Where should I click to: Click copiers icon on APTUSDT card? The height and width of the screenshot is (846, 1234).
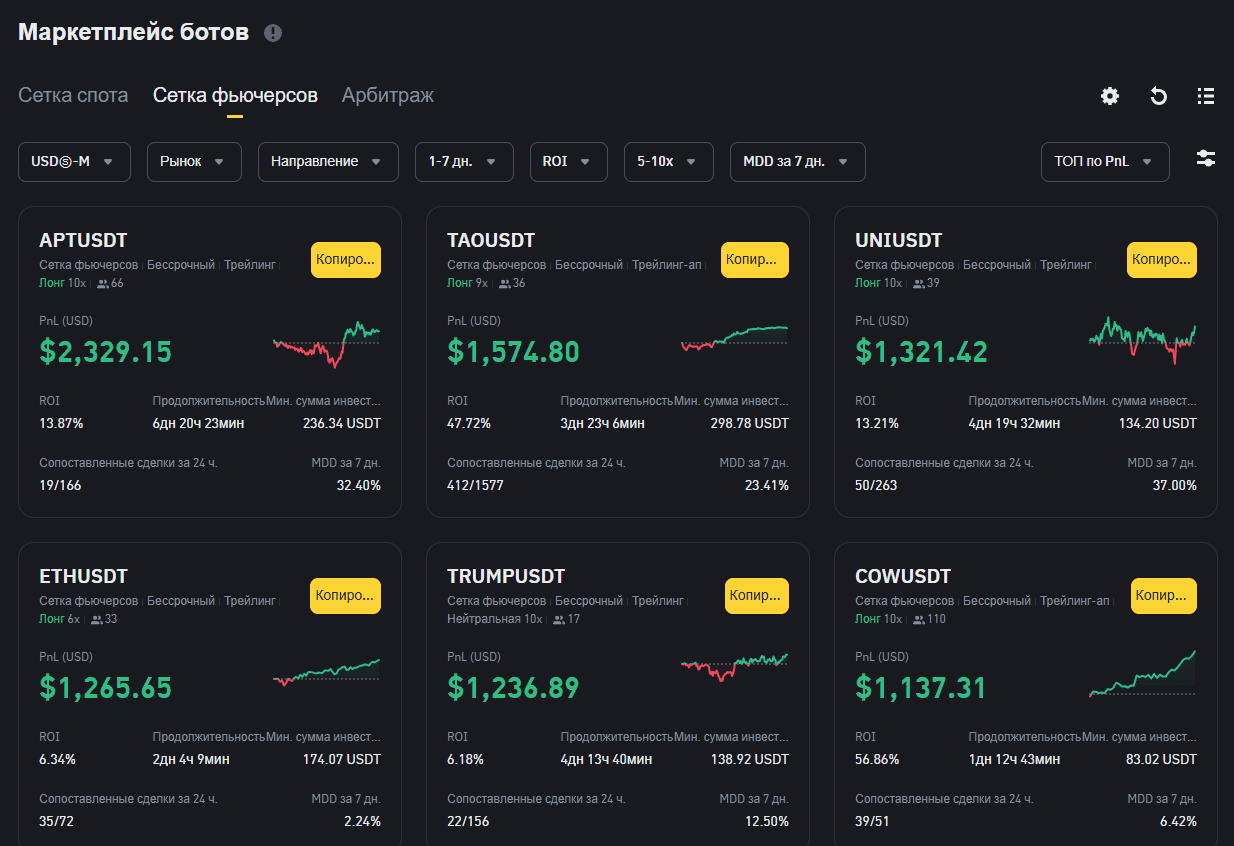coord(103,284)
